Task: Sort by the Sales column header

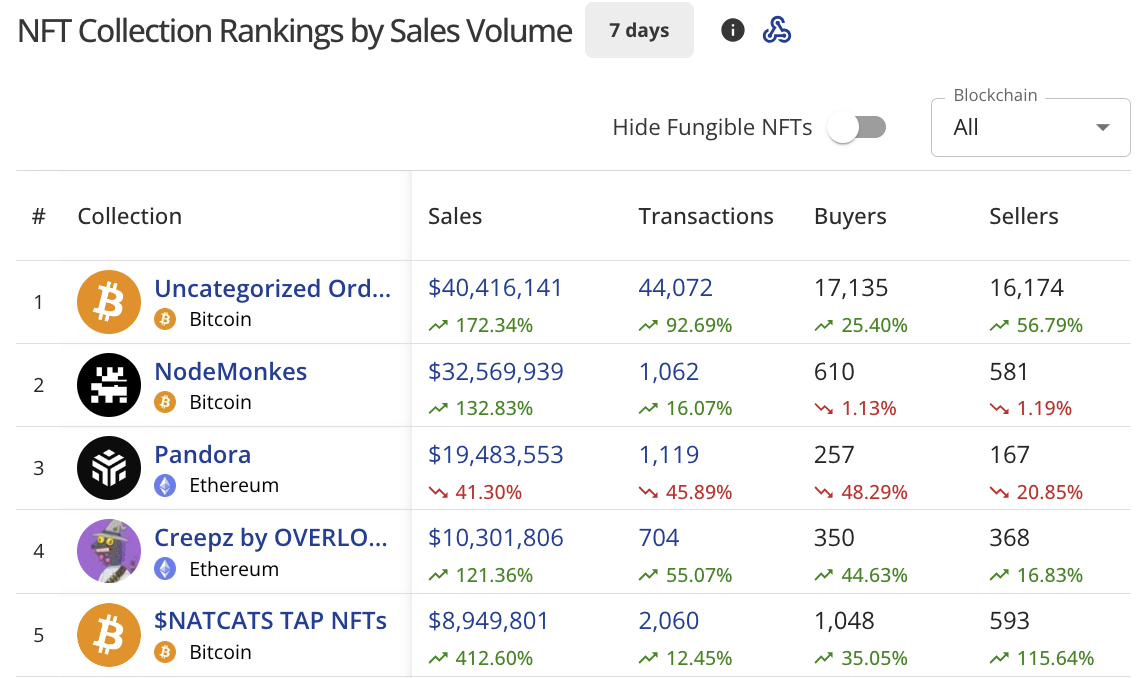Action: pyautogui.click(x=455, y=216)
